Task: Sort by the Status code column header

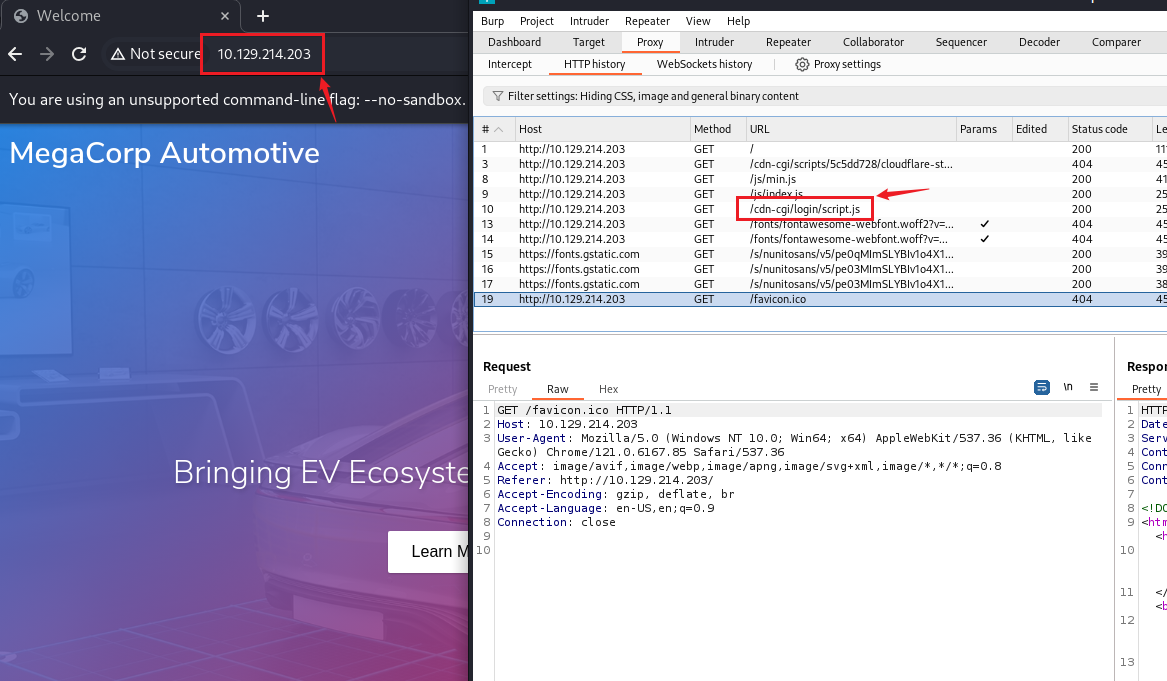Action: [1109, 130]
